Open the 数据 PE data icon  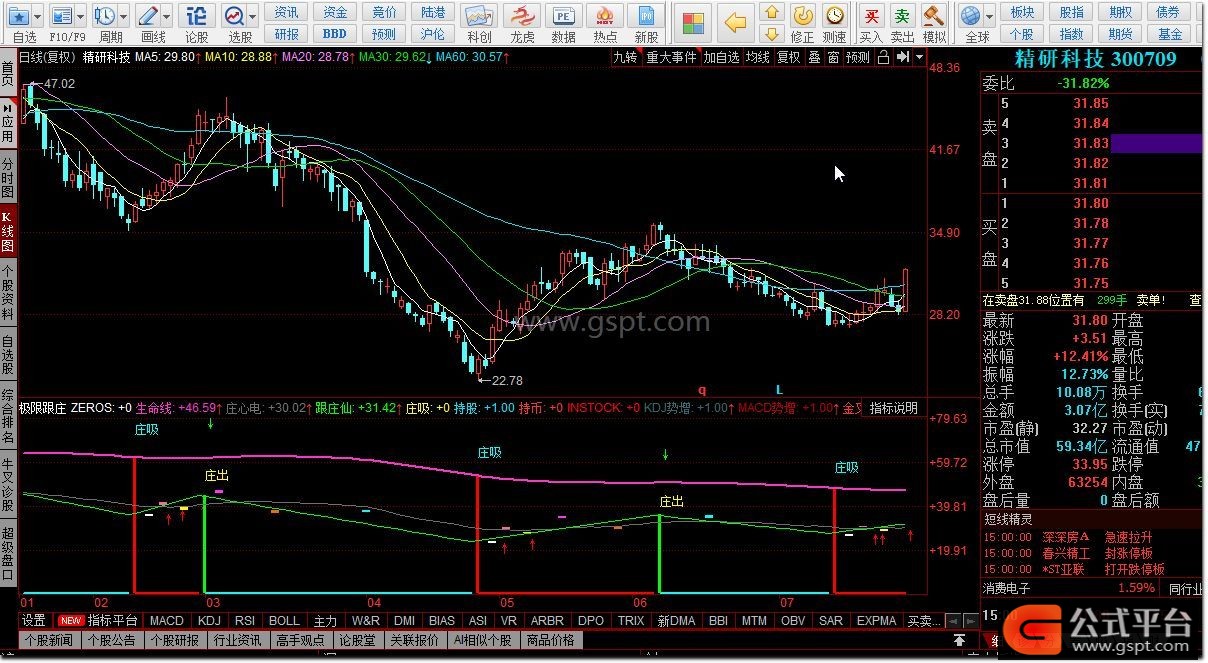tap(564, 17)
